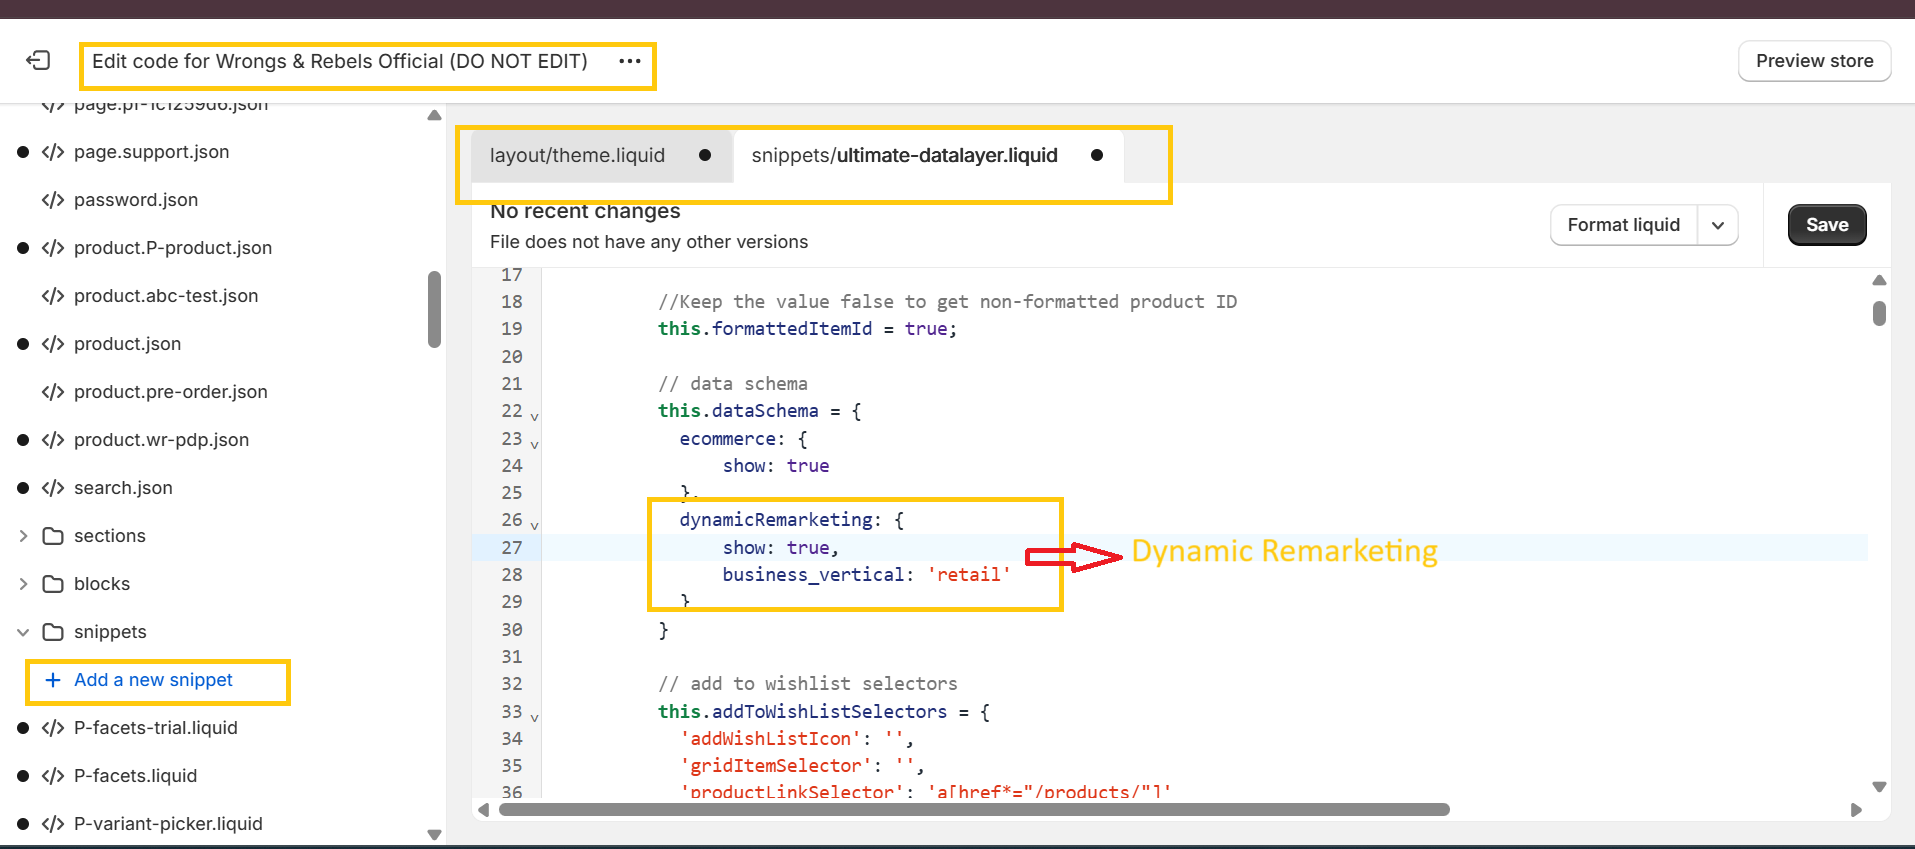Fold code block at line 26
Screen dimensions: 1915x849
coord(534,525)
